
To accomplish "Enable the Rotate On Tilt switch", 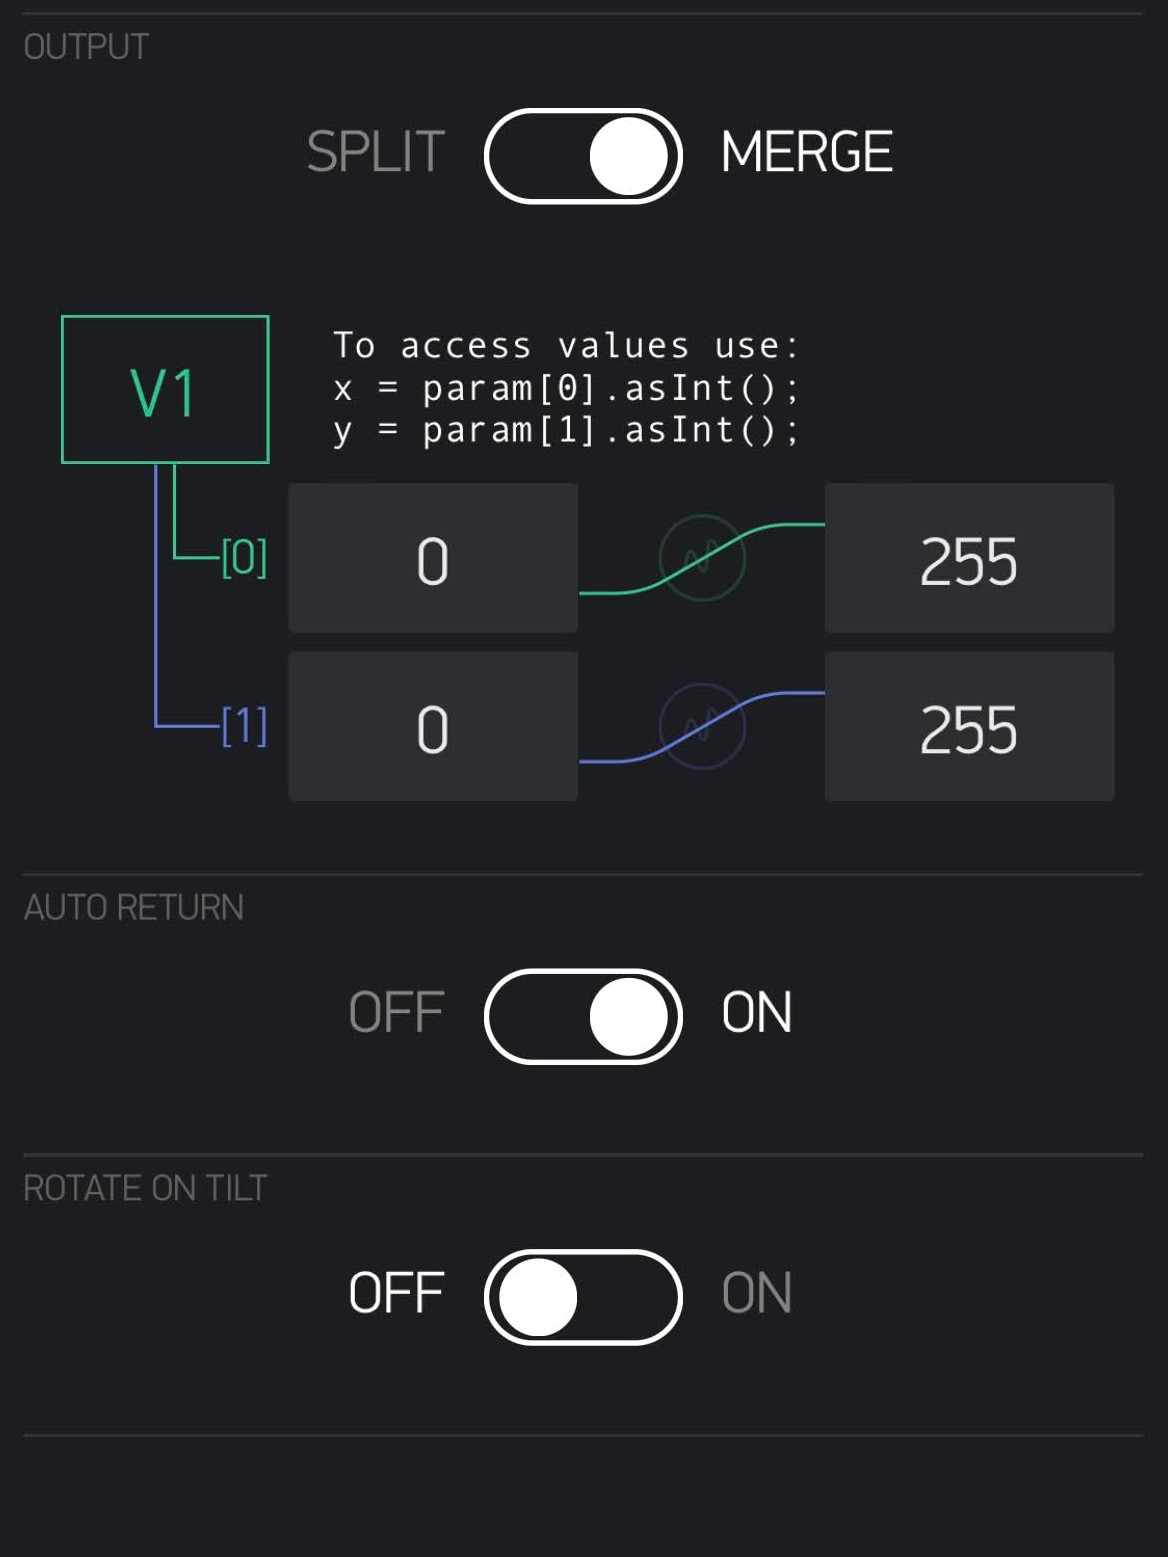I will click(583, 1297).
